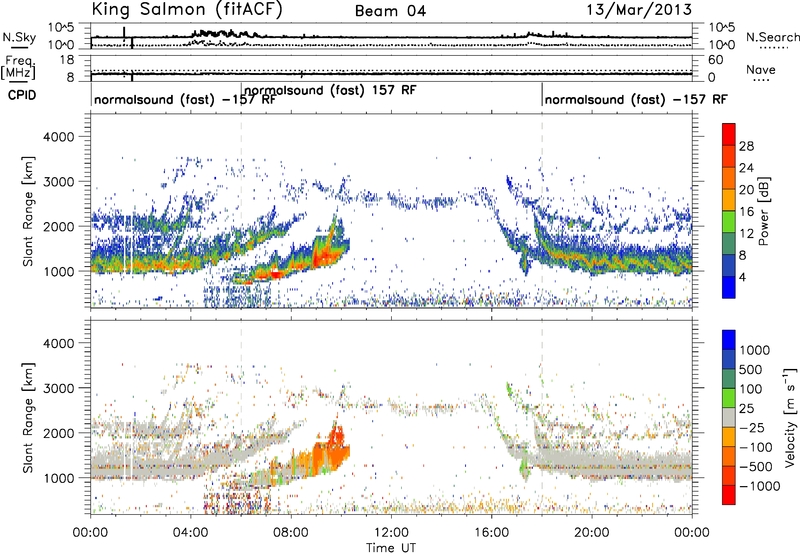Screen dimensions: 800x554
Task: Click the "-1000" label on velocity color bar
Action: [759, 486]
